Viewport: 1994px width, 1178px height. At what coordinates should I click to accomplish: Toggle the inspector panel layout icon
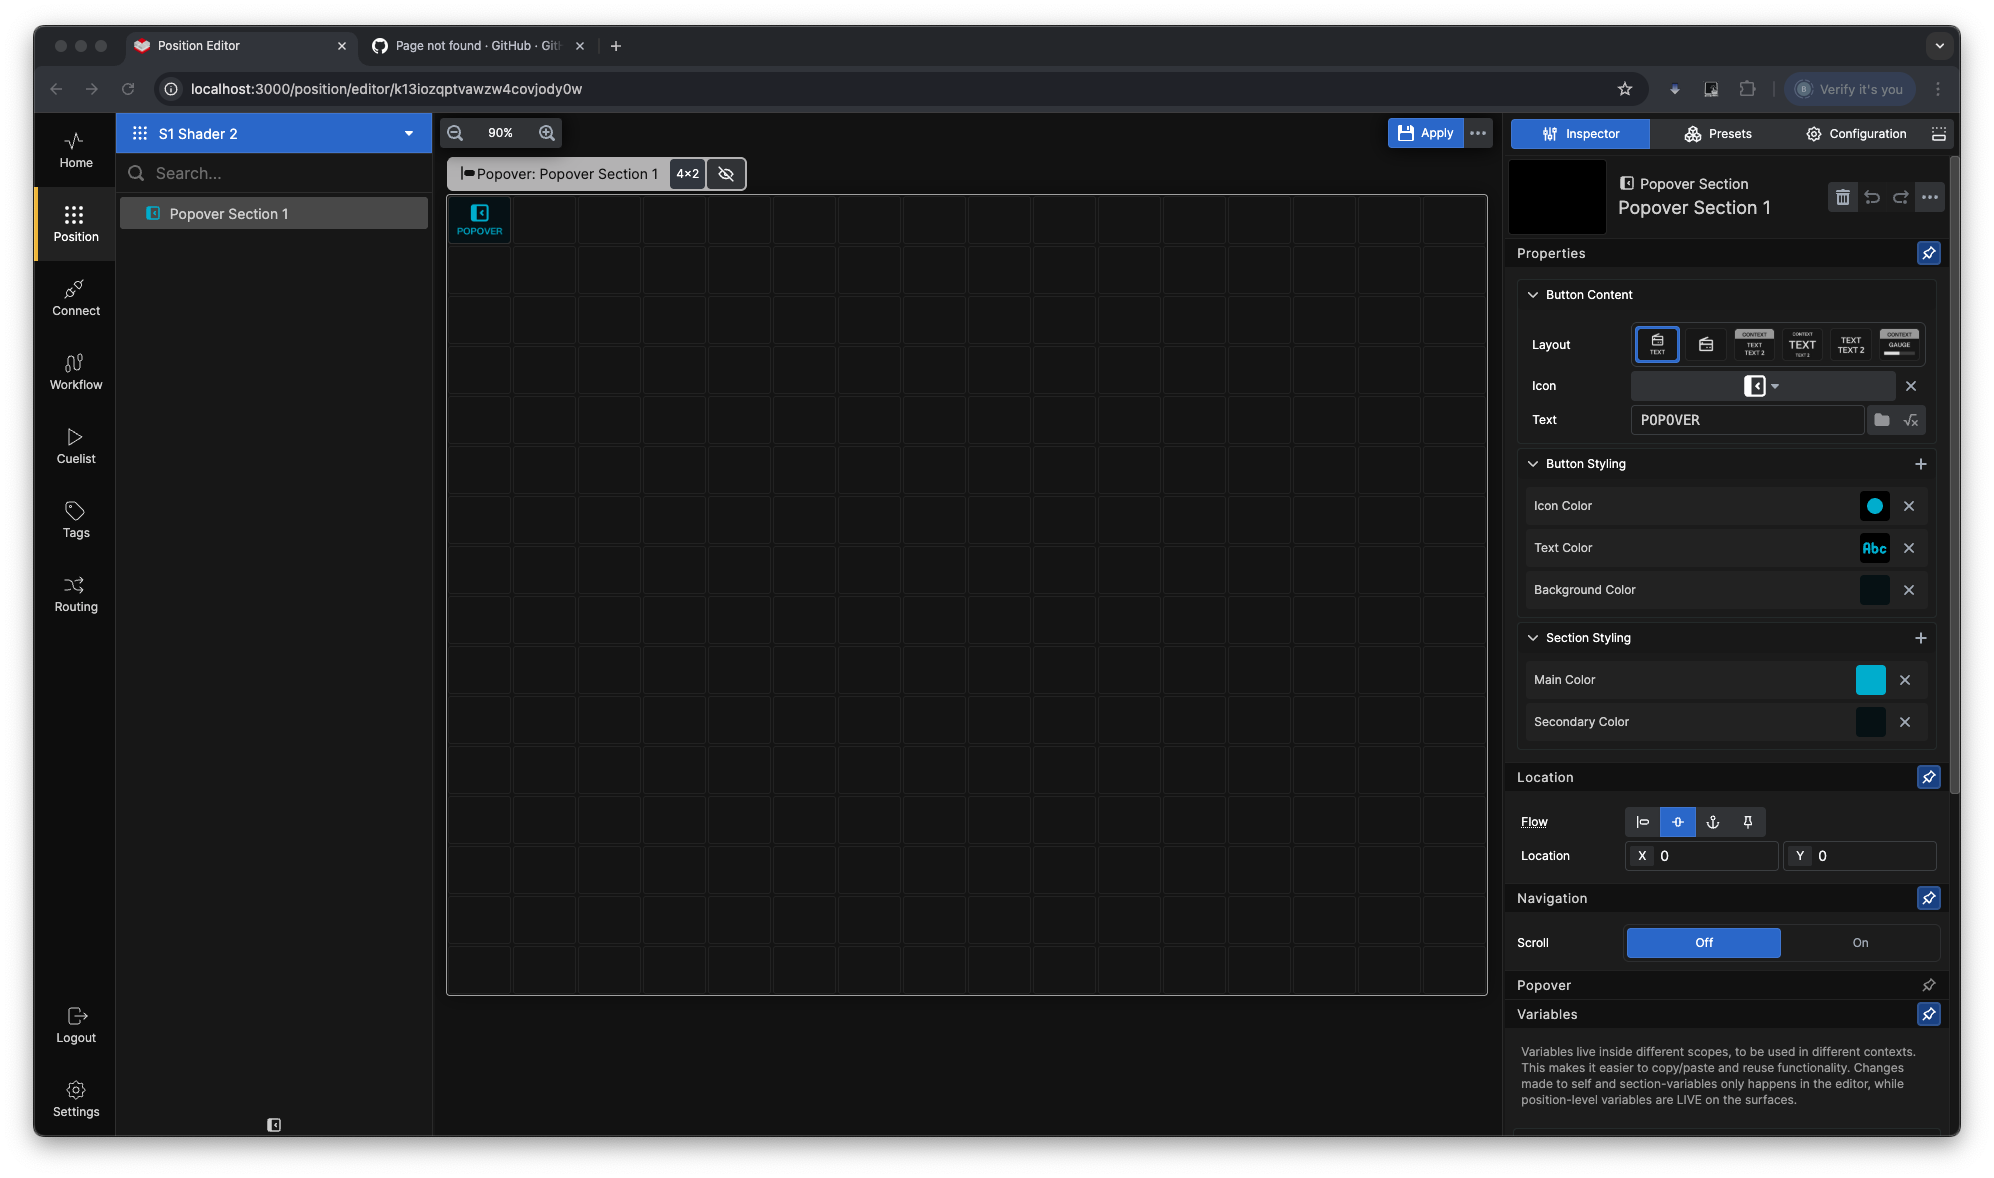pos(1938,134)
